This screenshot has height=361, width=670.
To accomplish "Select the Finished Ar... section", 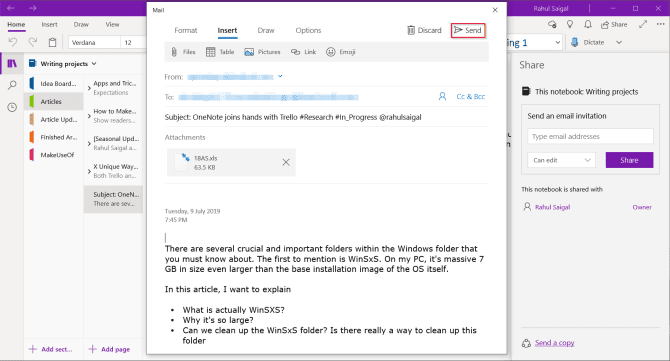I will click(54, 137).
